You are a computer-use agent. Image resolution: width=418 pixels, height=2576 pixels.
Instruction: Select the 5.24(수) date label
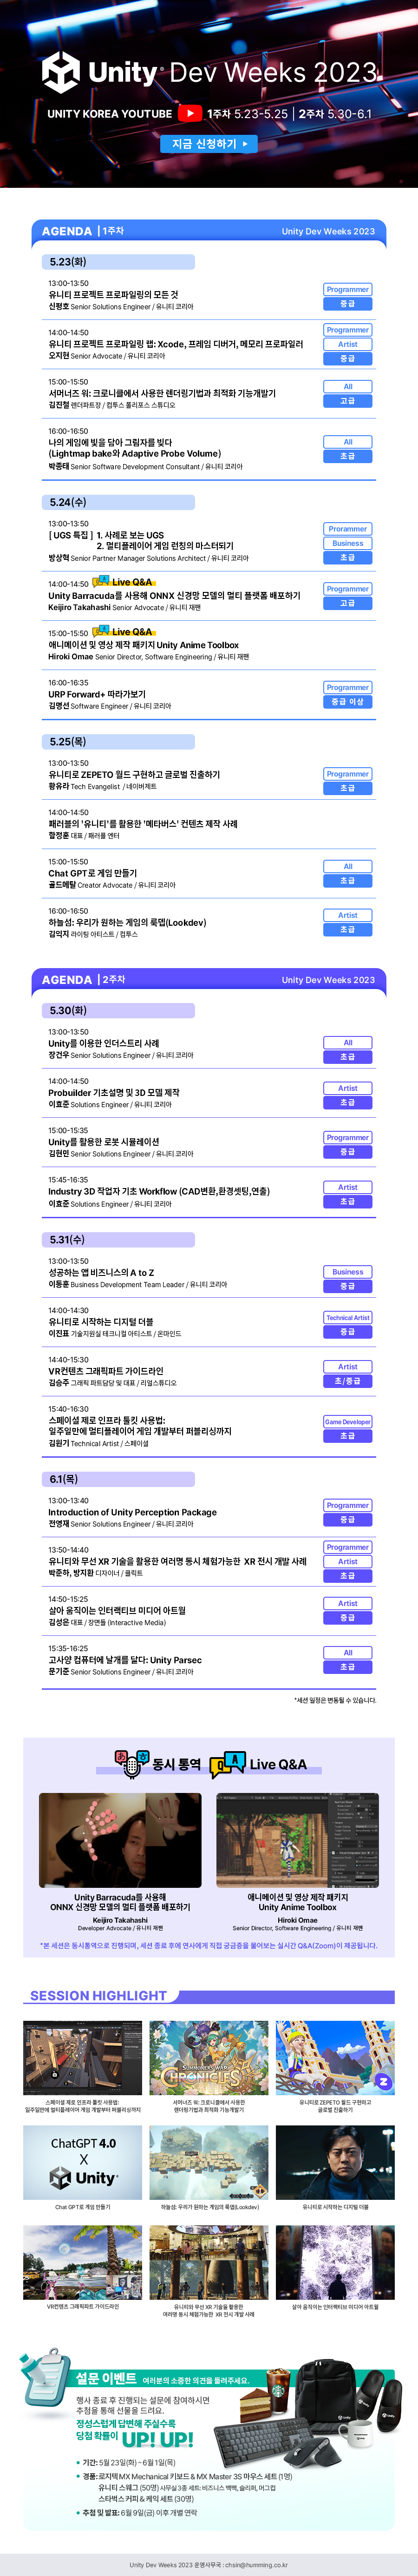pyautogui.click(x=67, y=502)
